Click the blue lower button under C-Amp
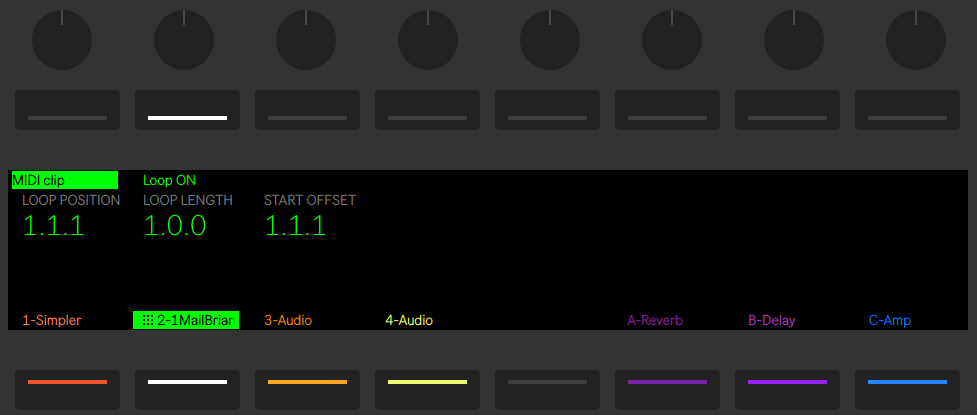Screen dimensions: 977x415 tap(907, 389)
